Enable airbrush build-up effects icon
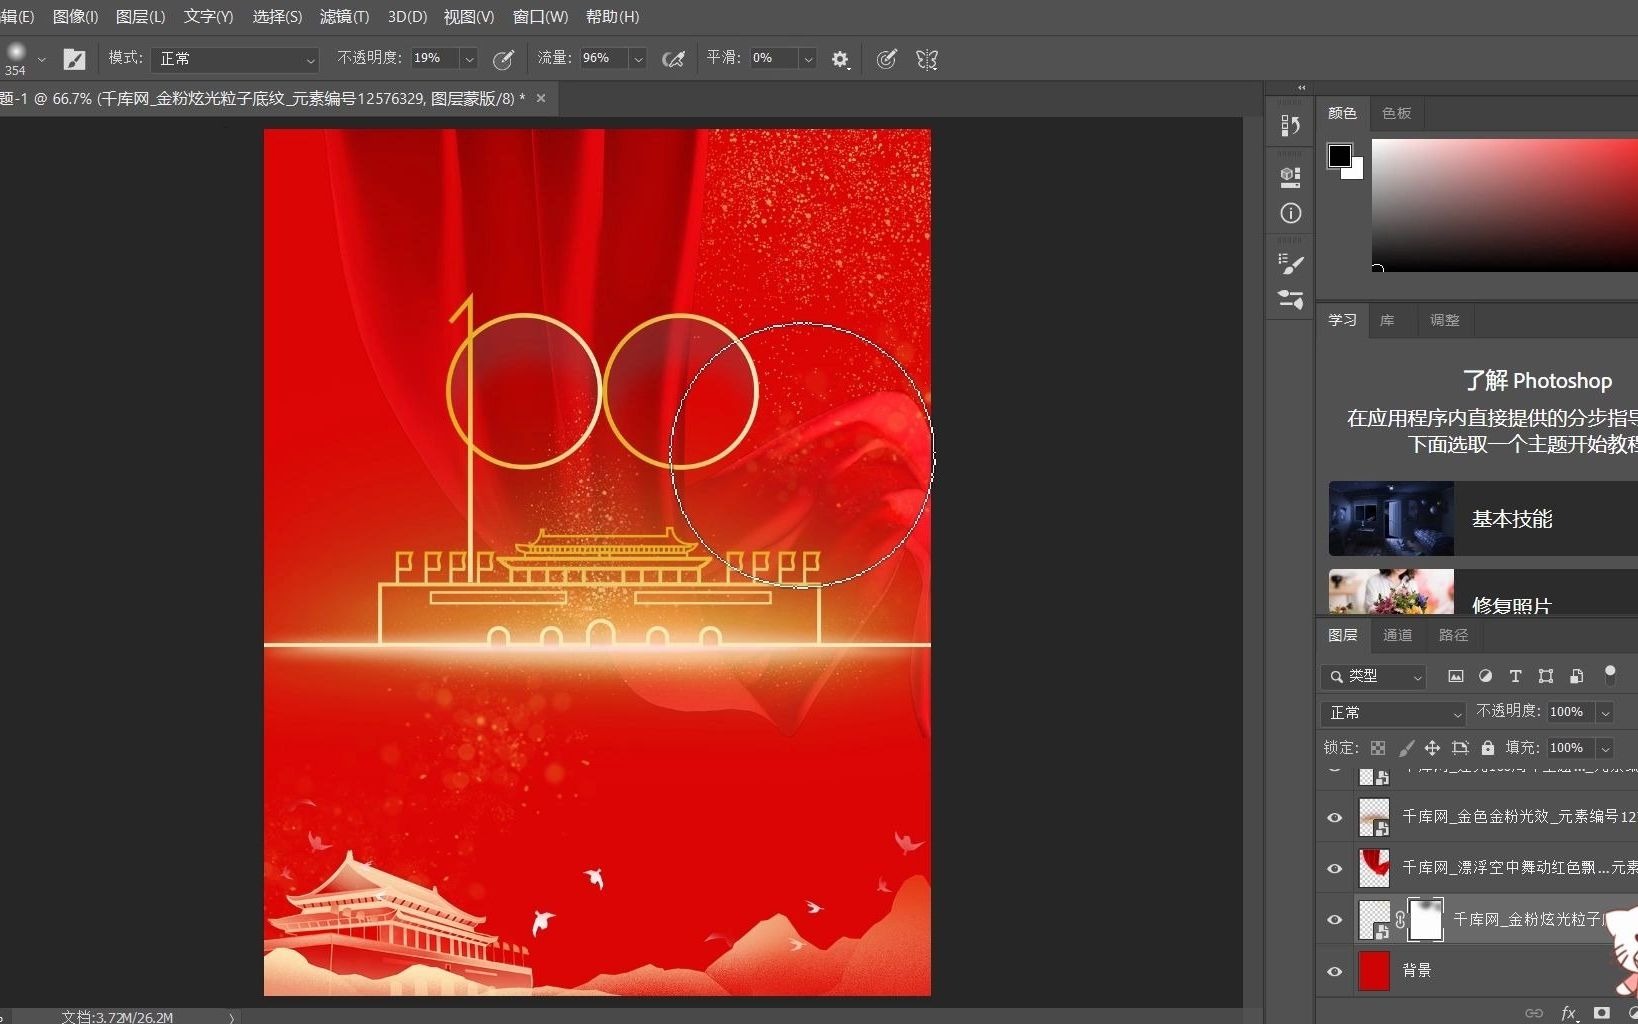The image size is (1638, 1024). tap(674, 59)
